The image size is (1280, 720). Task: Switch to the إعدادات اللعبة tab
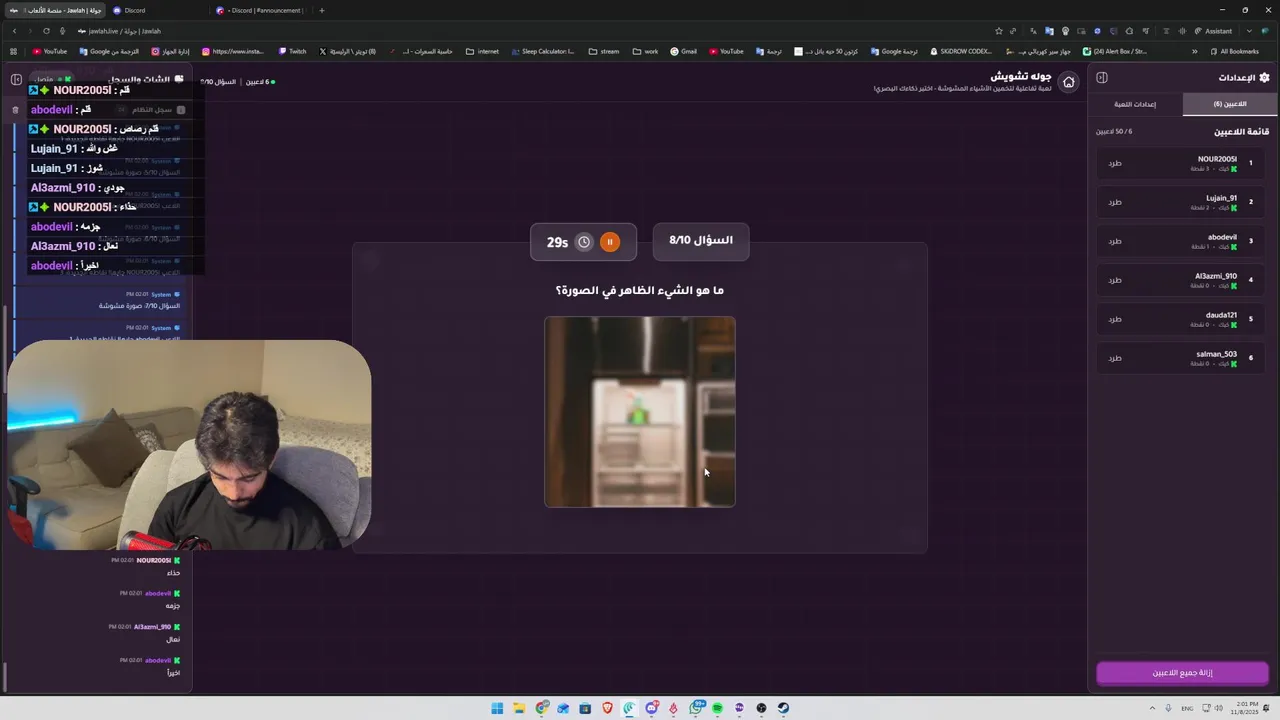1135,104
